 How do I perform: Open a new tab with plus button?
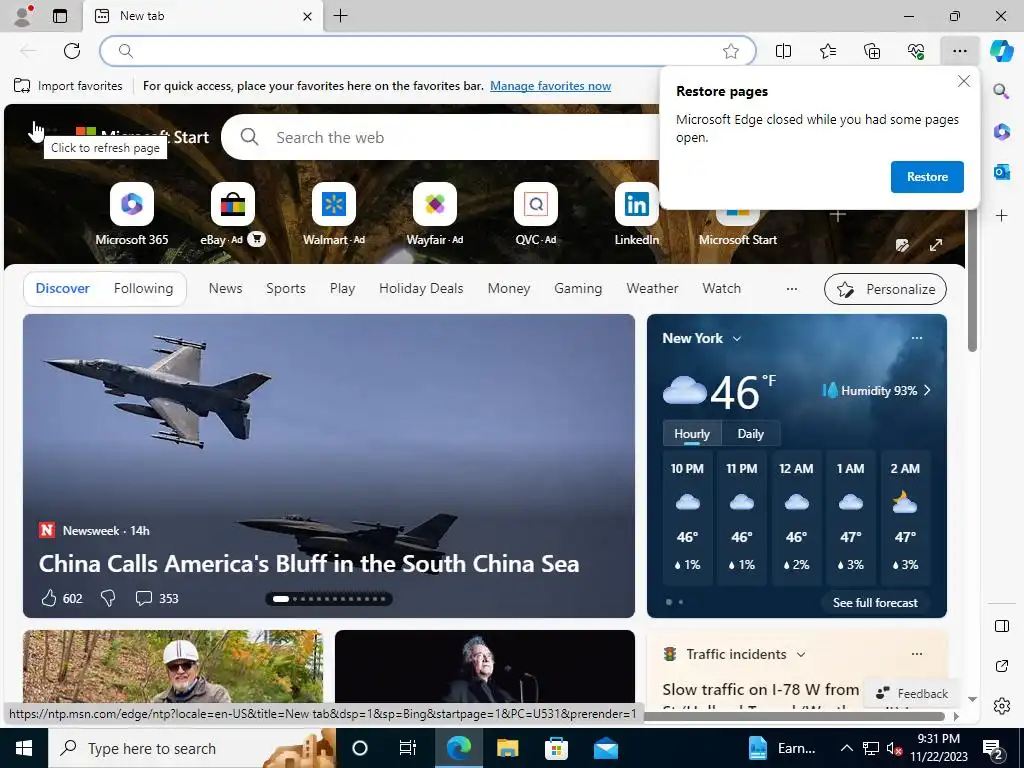click(x=340, y=16)
